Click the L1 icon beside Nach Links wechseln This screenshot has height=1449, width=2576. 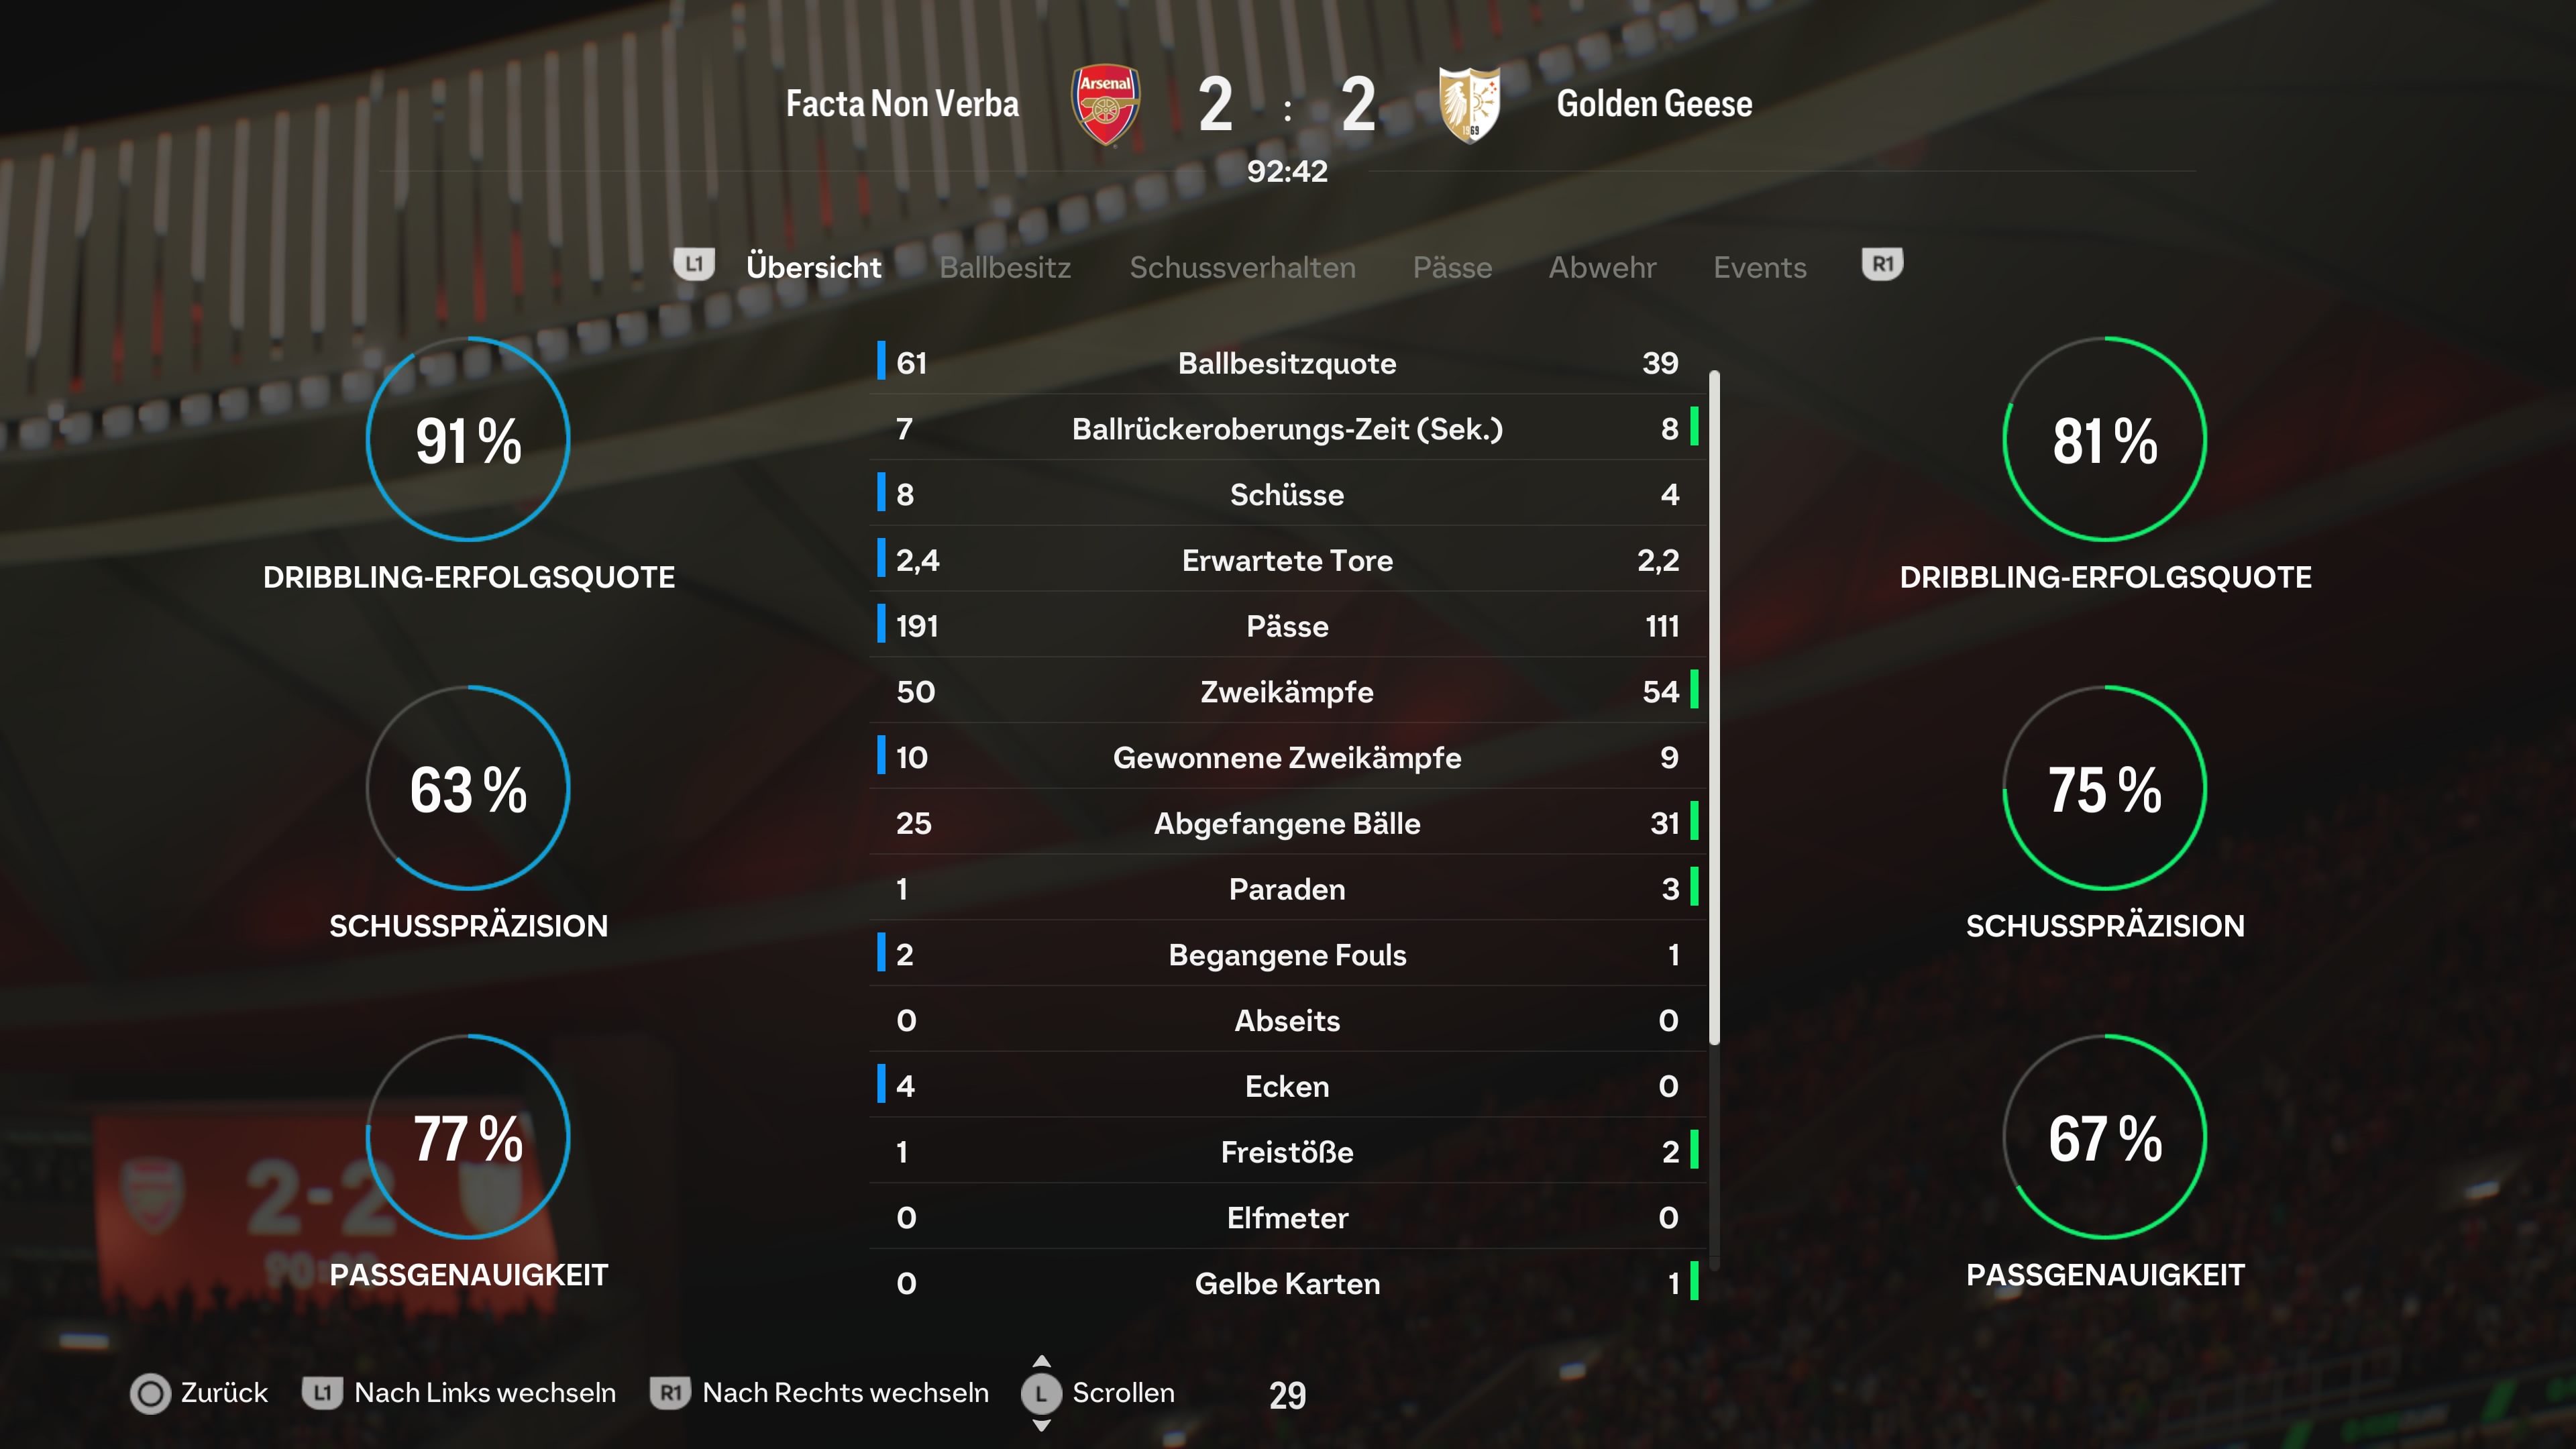click(322, 1392)
